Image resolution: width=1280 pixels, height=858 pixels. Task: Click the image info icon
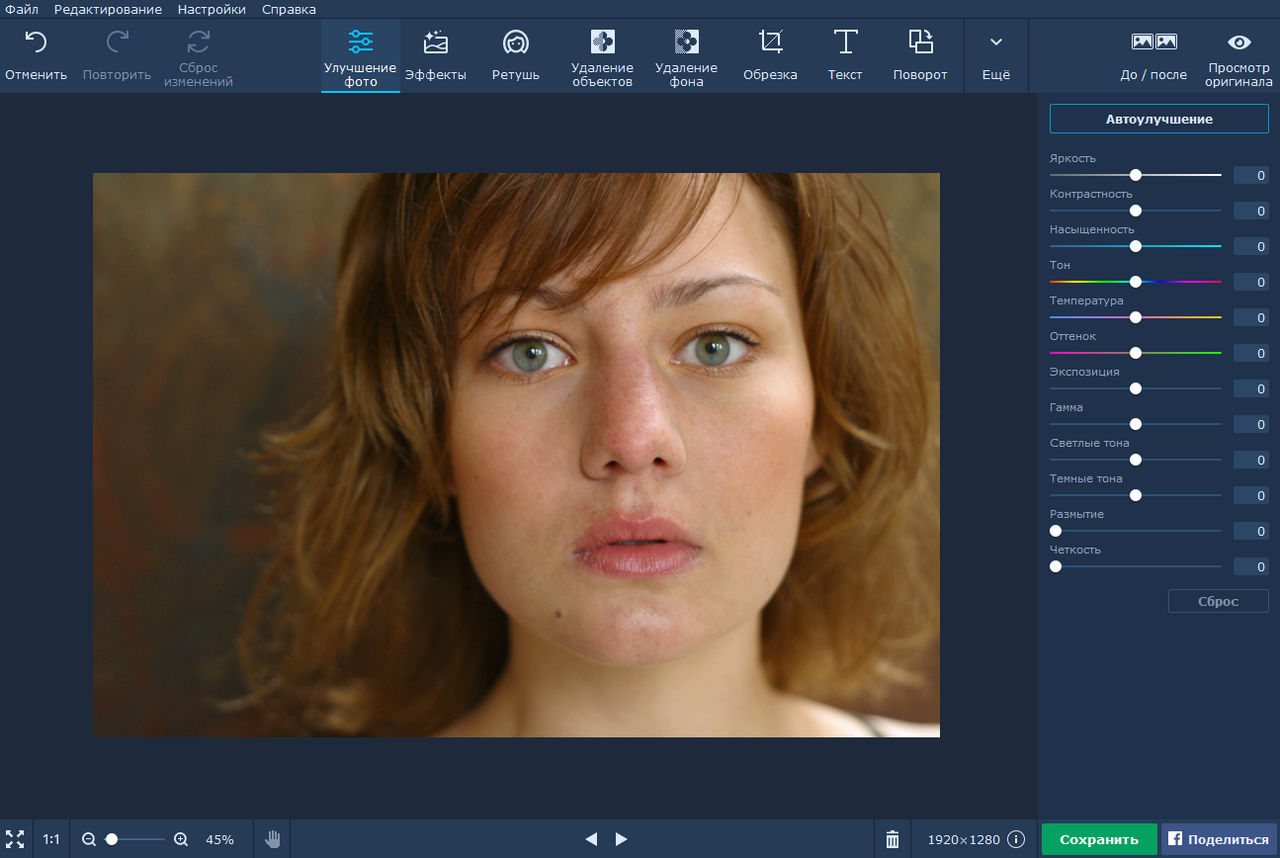coord(1016,839)
